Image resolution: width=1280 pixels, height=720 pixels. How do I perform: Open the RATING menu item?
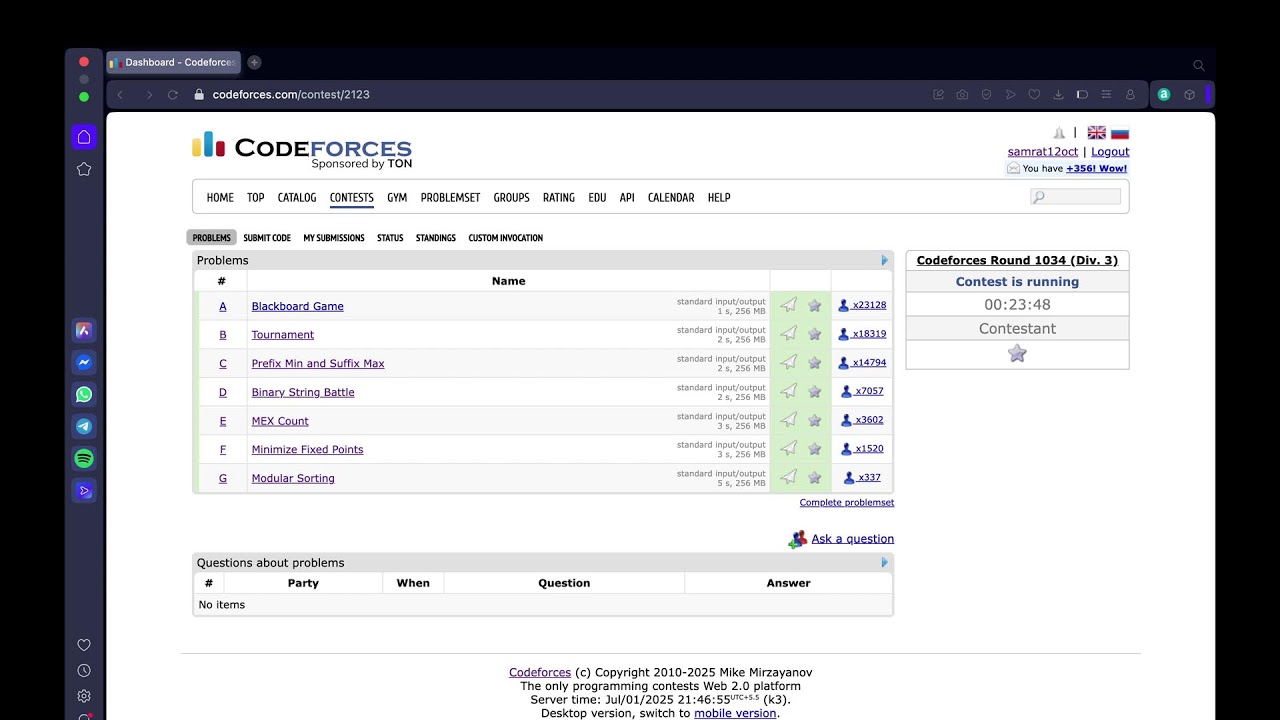pyautogui.click(x=559, y=198)
